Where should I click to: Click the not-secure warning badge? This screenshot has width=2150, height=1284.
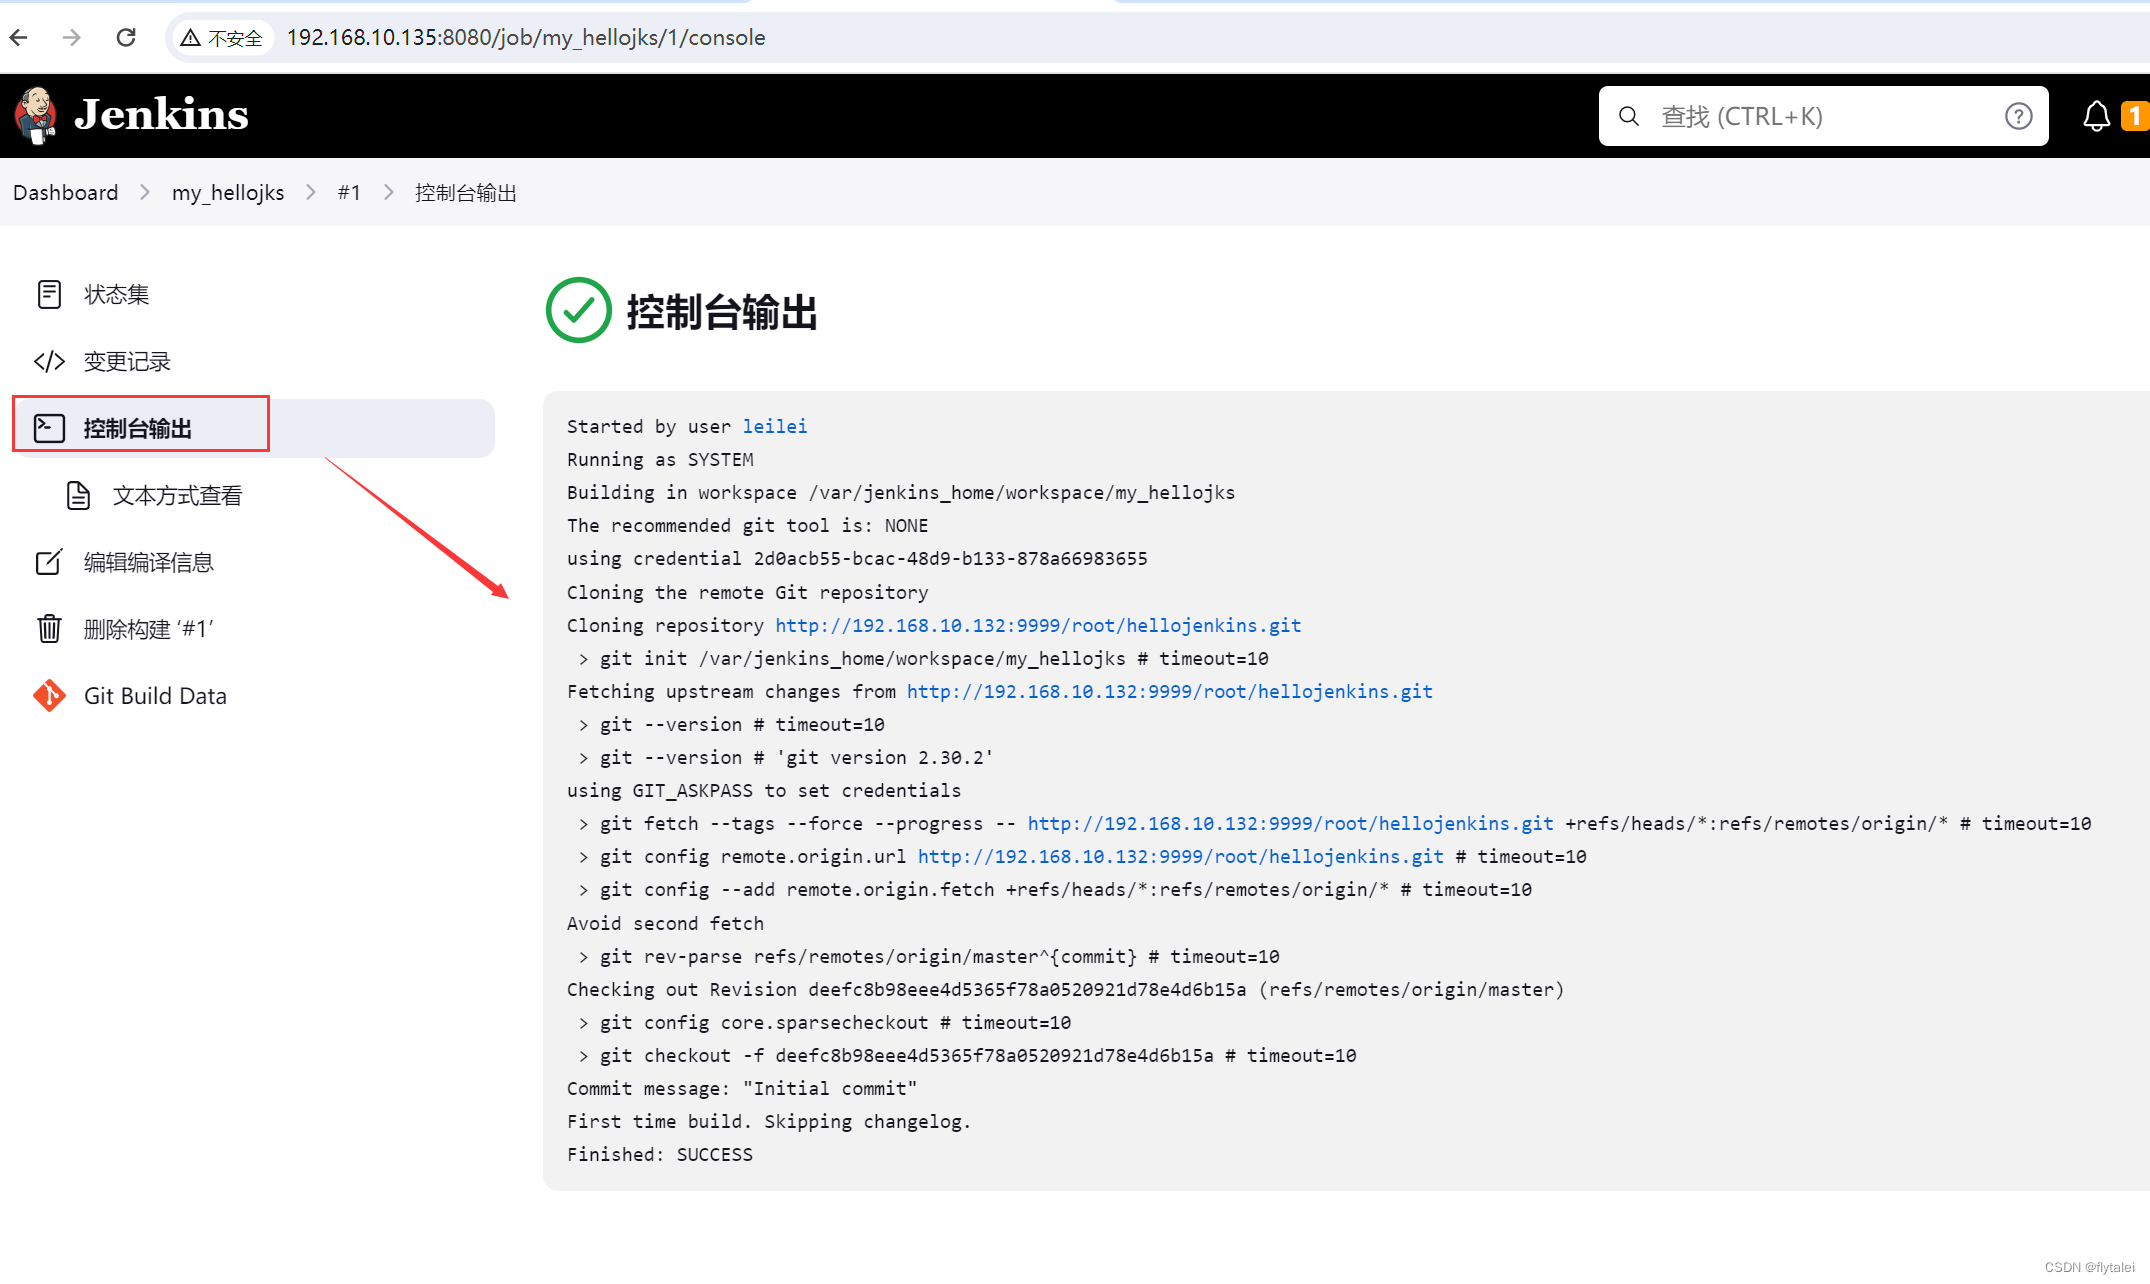click(221, 38)
